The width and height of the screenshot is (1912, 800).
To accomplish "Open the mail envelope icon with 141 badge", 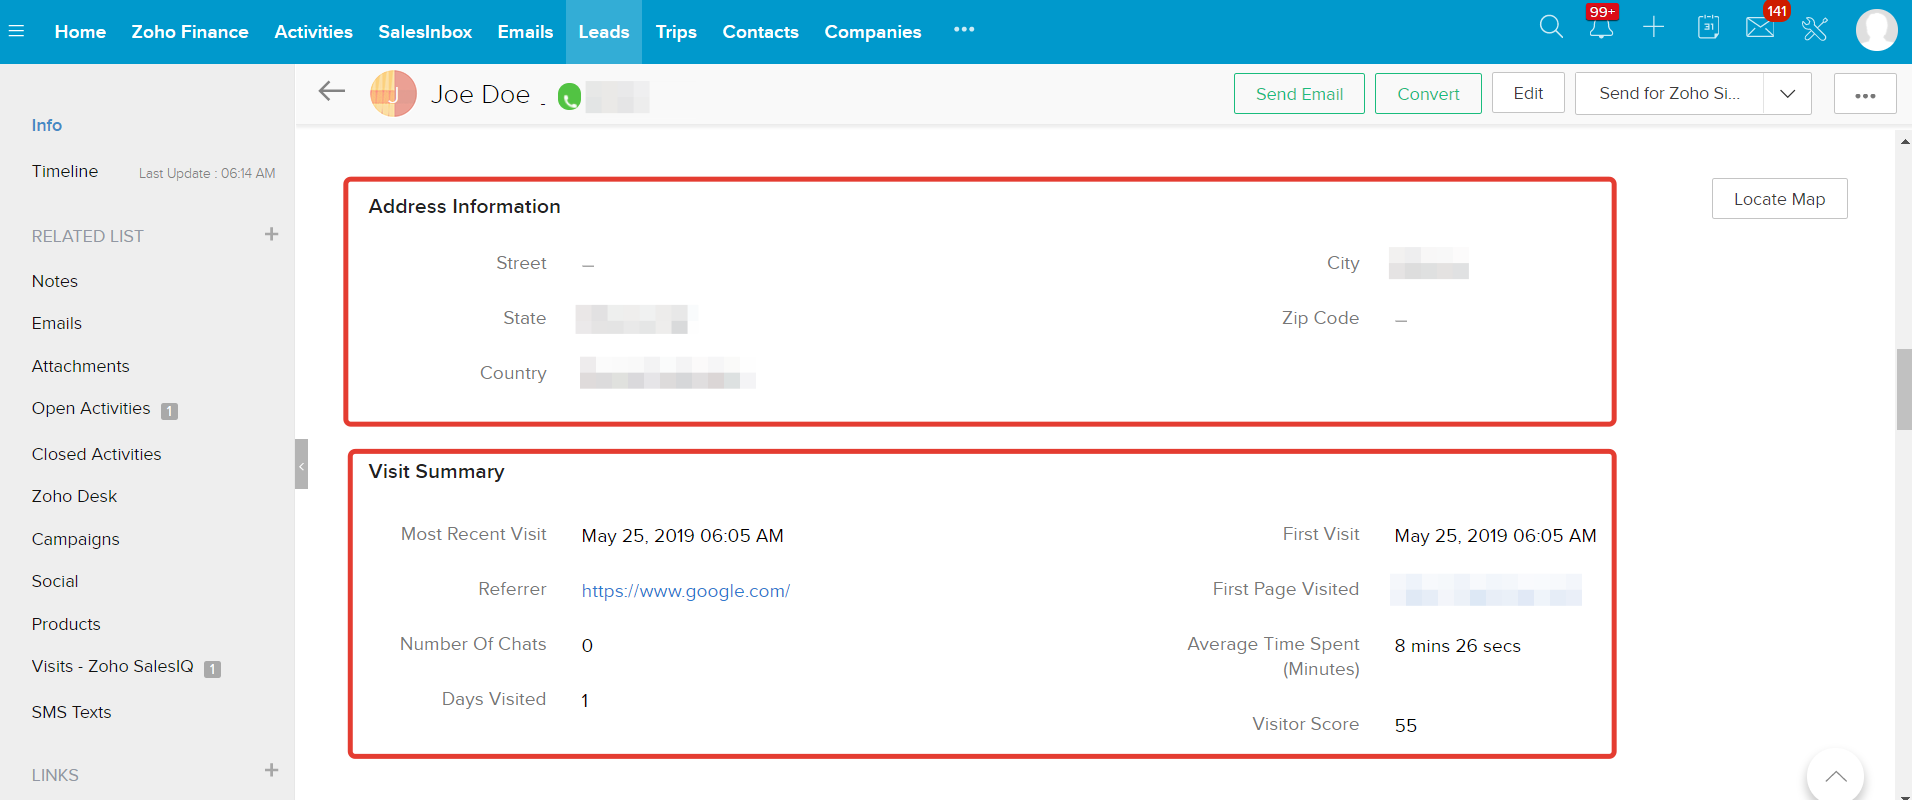I will point(1760,27).
